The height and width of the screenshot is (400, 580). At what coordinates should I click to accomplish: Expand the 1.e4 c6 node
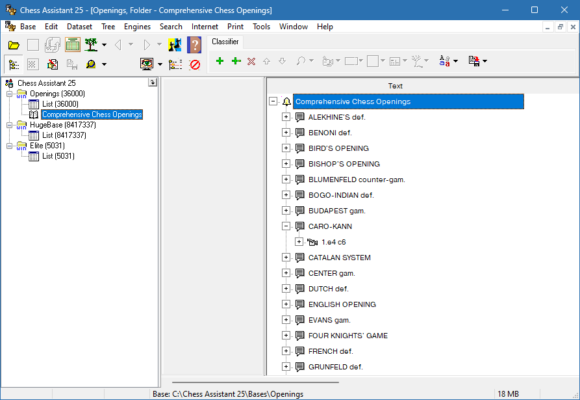pyautogui.click(x=299, y=242)
